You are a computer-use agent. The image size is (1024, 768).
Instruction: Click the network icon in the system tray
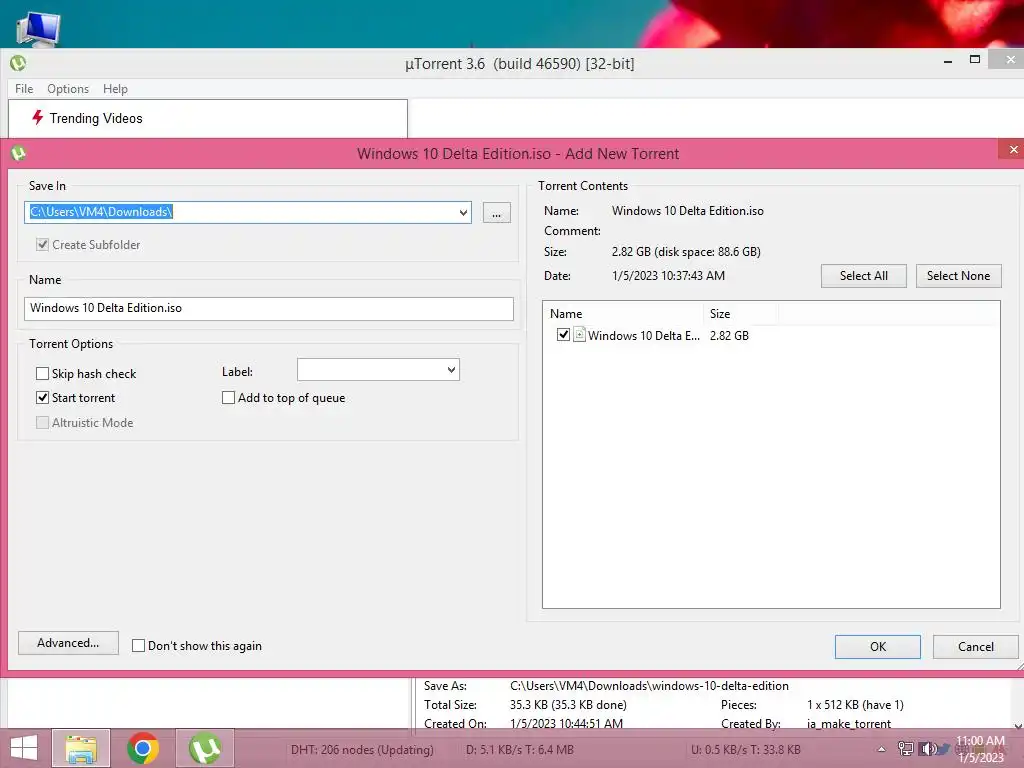[906, 749]
